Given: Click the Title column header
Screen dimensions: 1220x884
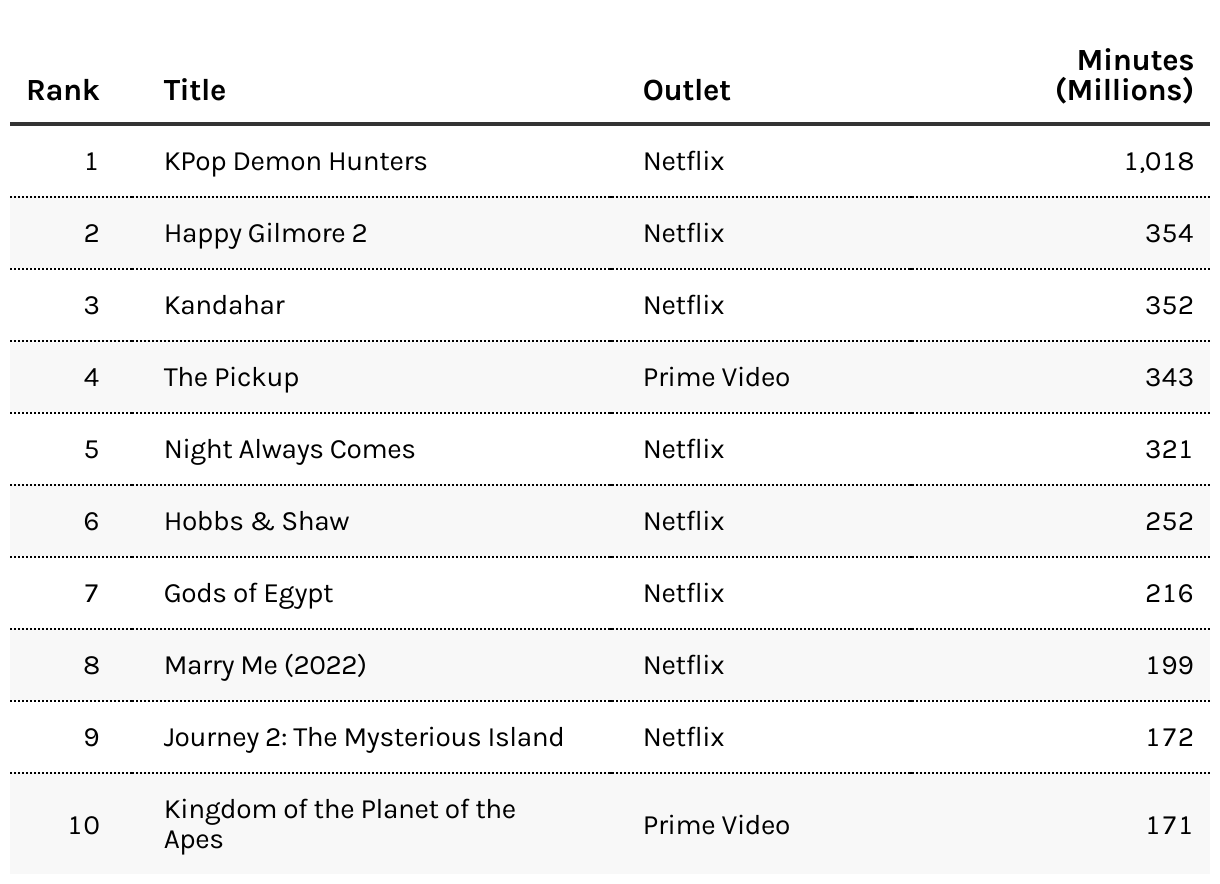Looking at the screenshot, I should (195, 90).
